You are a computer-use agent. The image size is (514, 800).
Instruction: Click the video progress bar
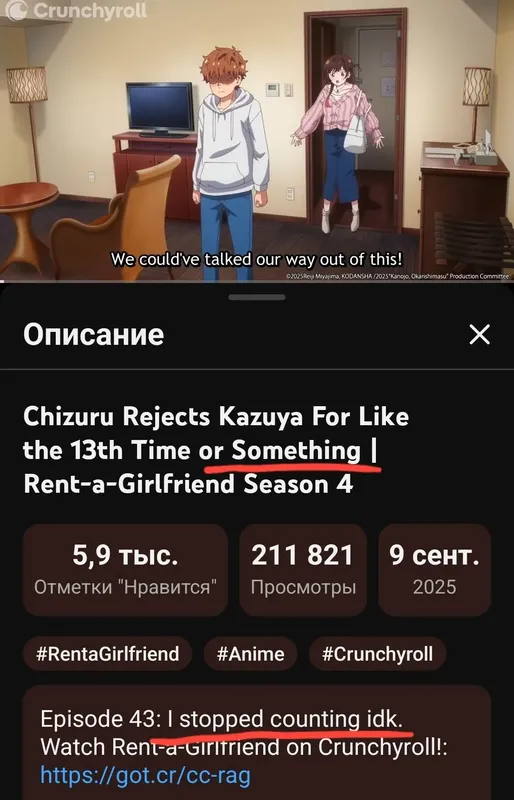coord(257,281)
